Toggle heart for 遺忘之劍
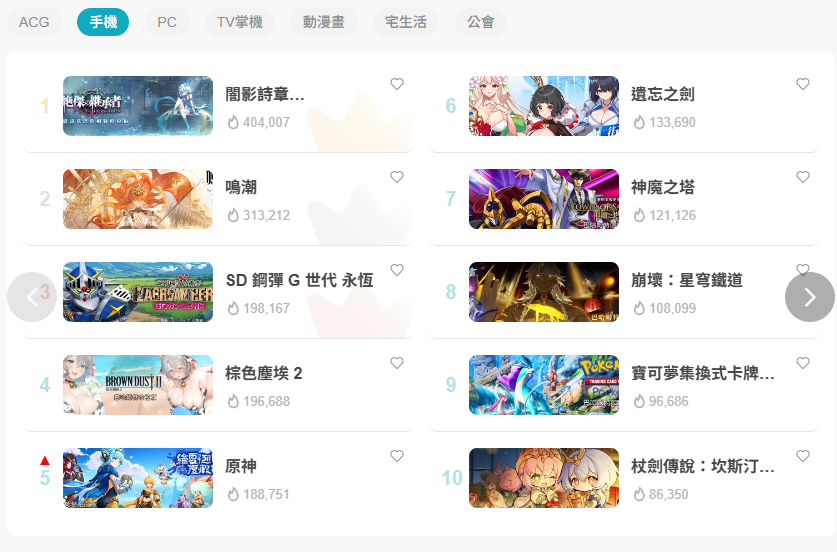837x552 pixels. (x=803, y=84)
